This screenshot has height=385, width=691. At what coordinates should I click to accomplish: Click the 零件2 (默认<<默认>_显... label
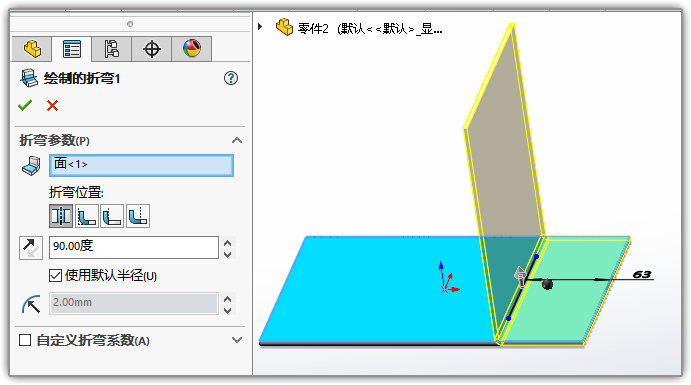pos(370,29)
